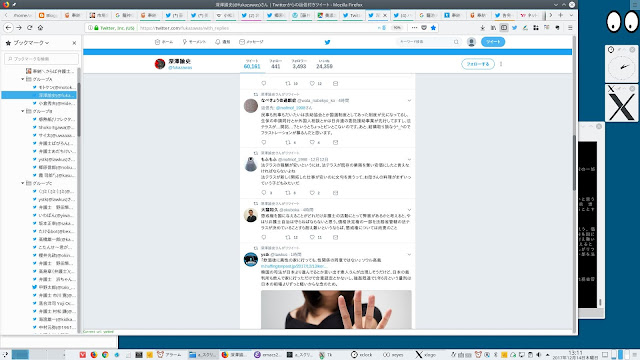Click the blue bookmark star in address bar
Image resolution: width=640 pixels, height=360 pixels.
[433, 28]
